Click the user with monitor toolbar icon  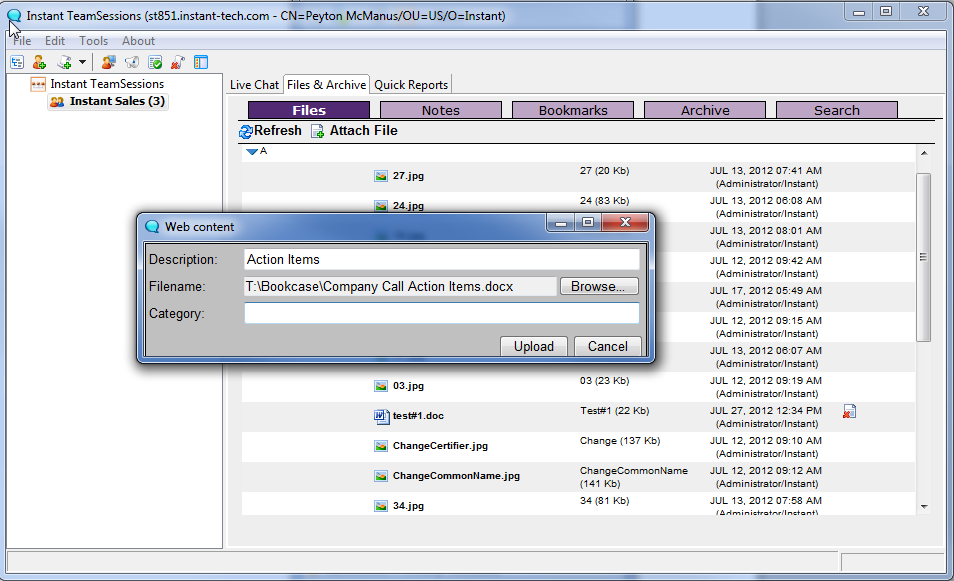tap(109, 62)
